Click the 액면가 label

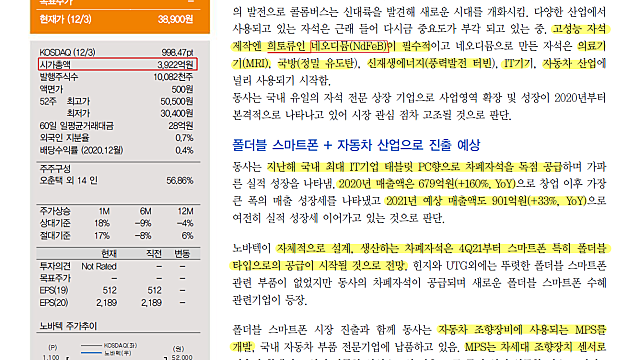point(51,89)
